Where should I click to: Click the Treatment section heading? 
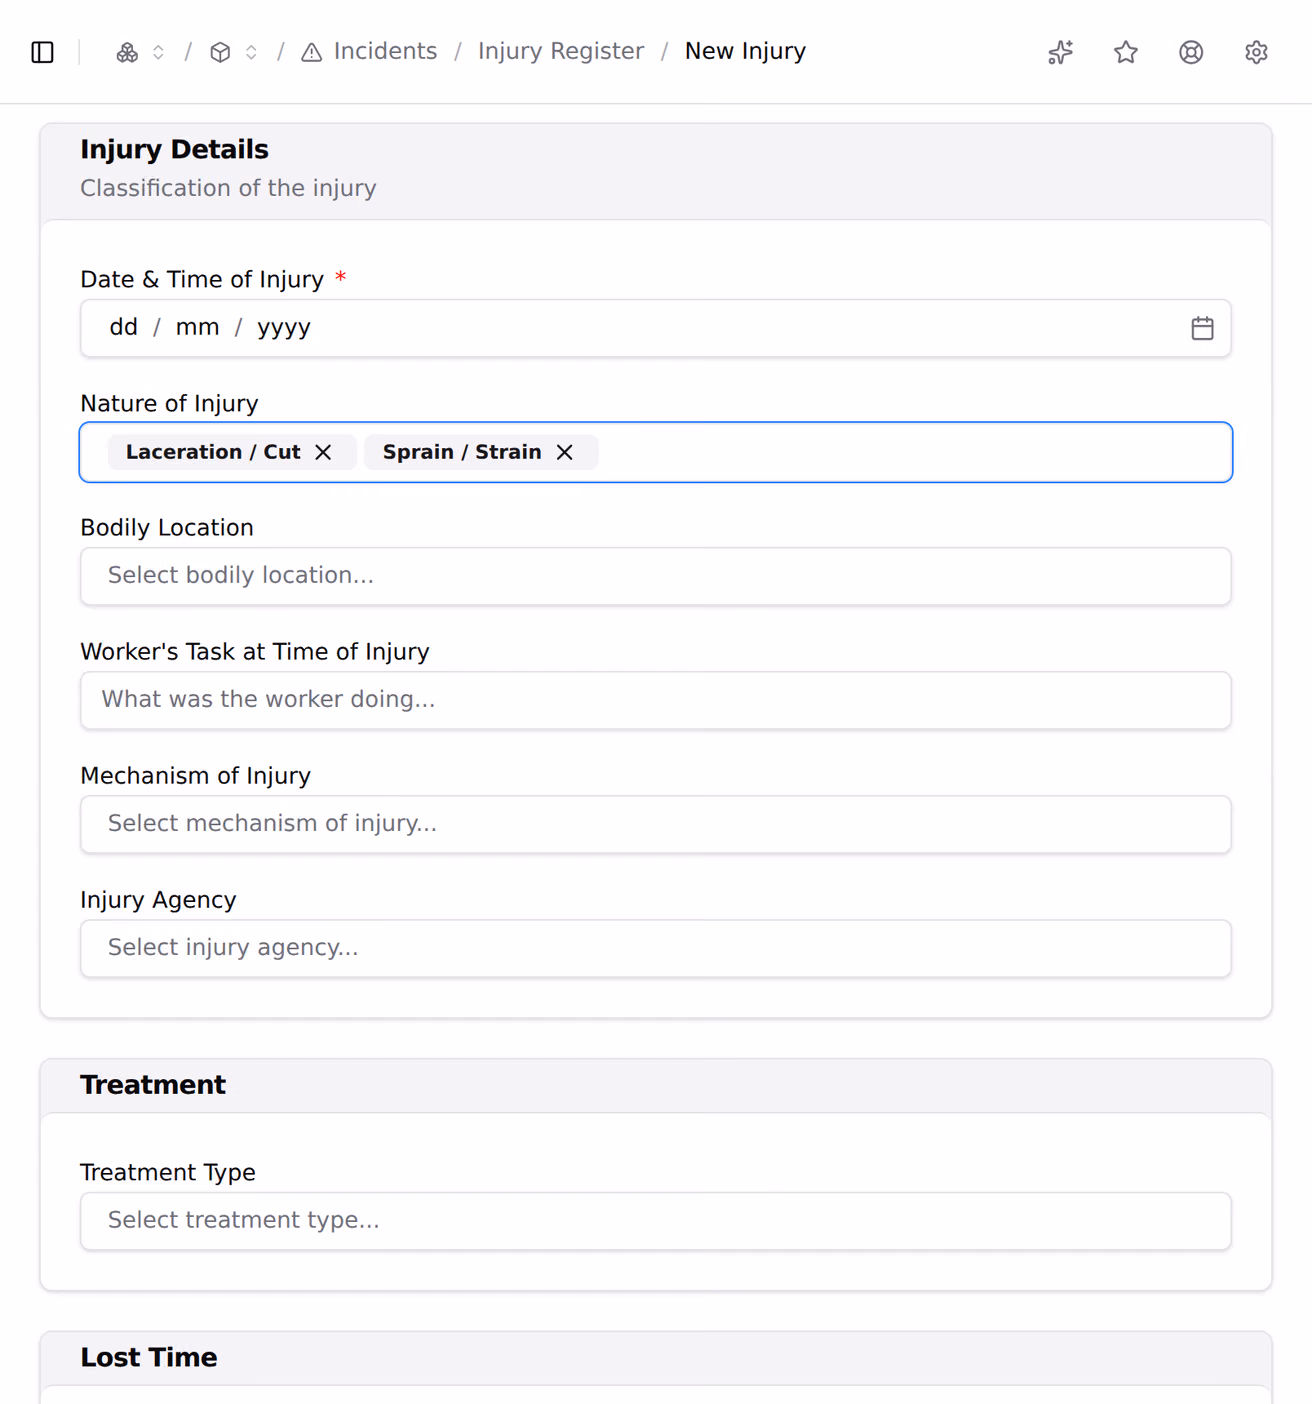tap(153, 1085)
